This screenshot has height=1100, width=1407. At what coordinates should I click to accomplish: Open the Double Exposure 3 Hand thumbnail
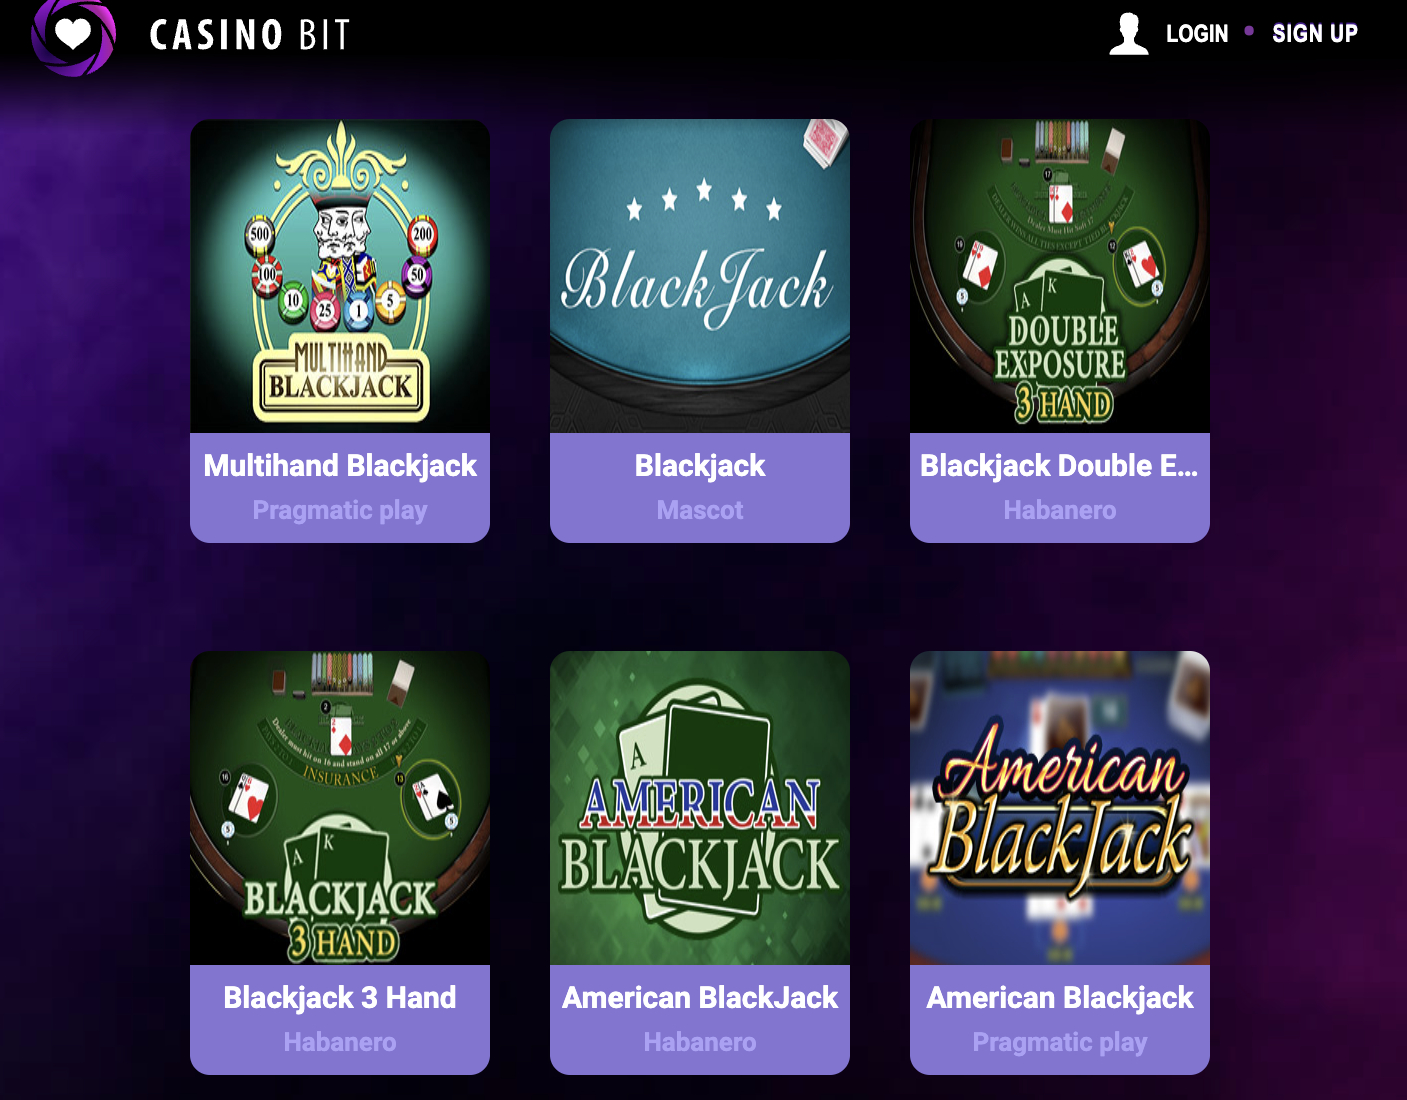click(1060, 276)
